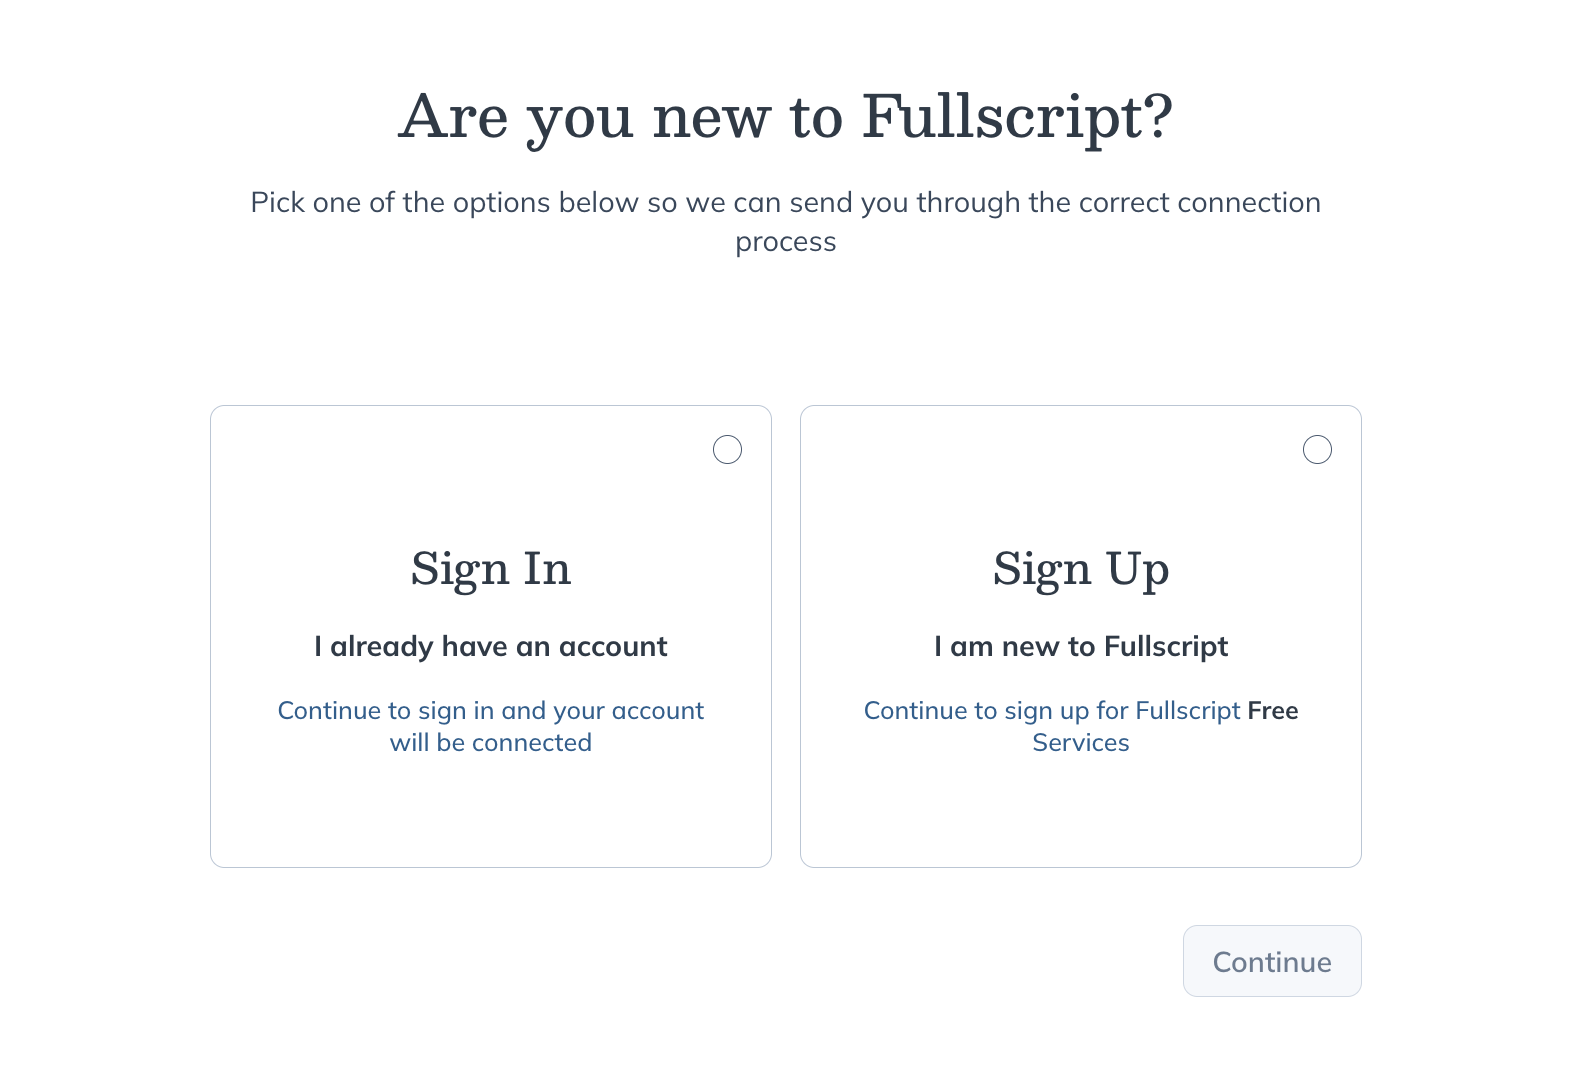Click empty area at bottom of Sign In card

tap(490, 815)
